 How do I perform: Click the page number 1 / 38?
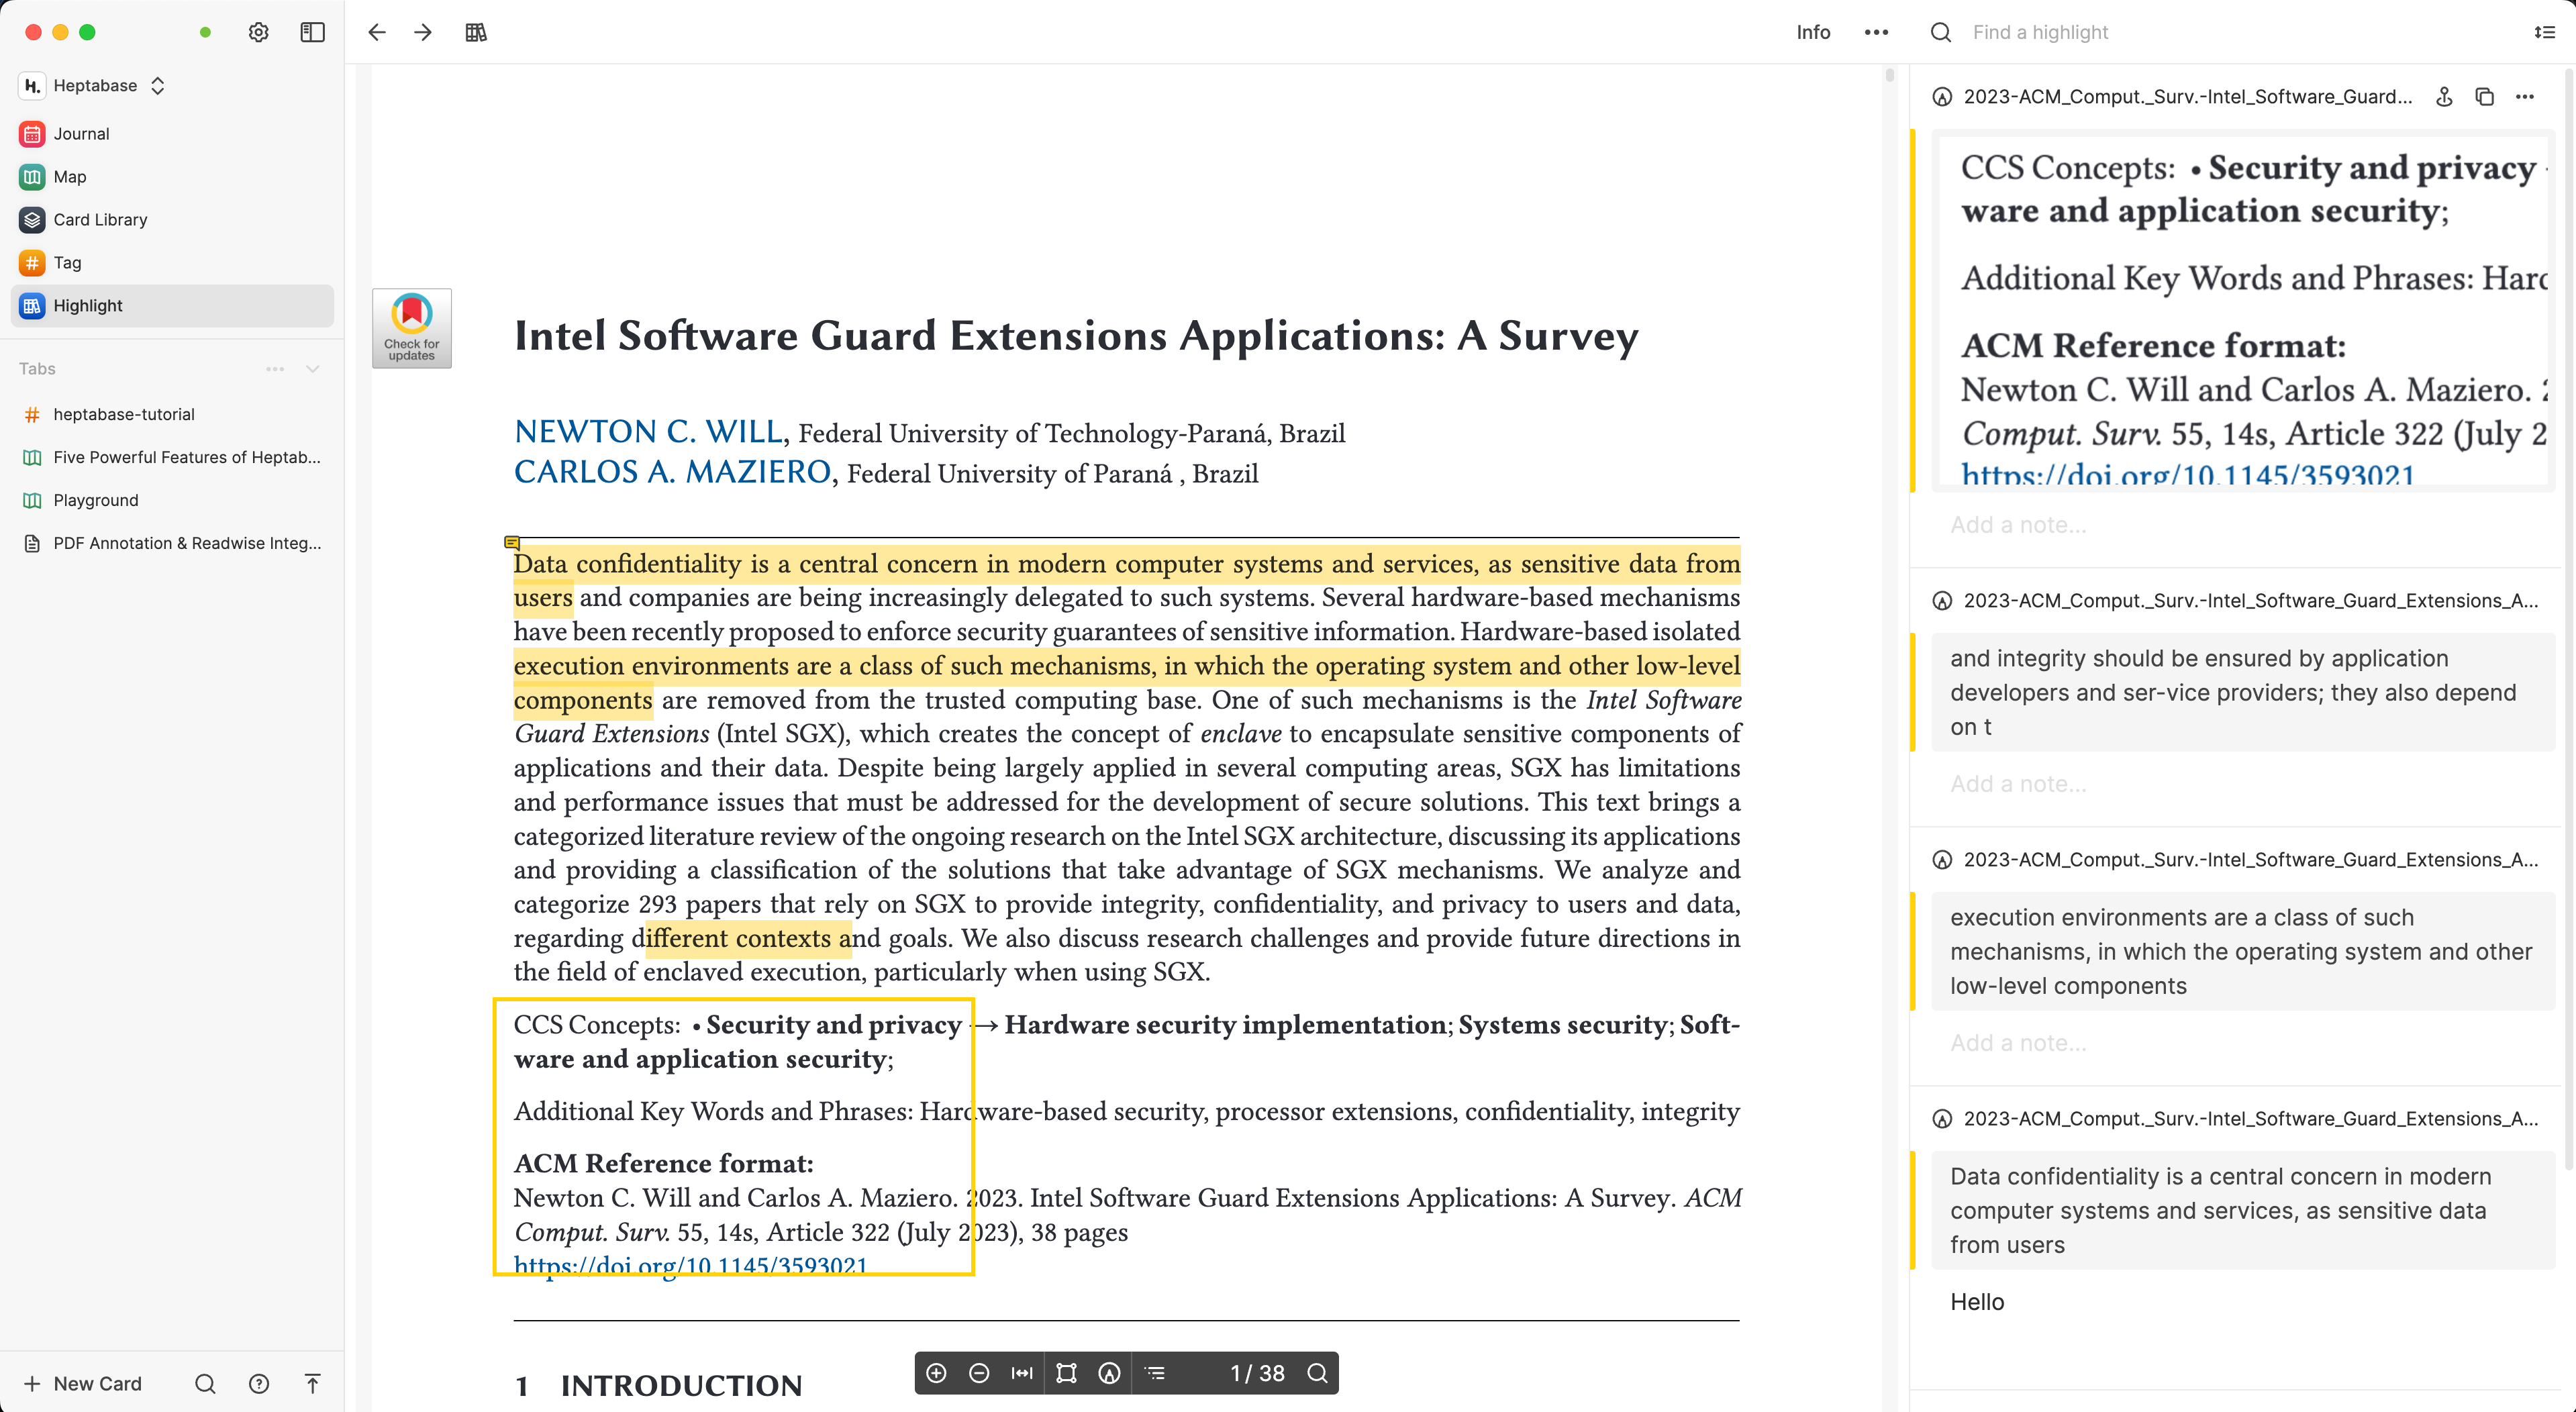point(1257,1373)
